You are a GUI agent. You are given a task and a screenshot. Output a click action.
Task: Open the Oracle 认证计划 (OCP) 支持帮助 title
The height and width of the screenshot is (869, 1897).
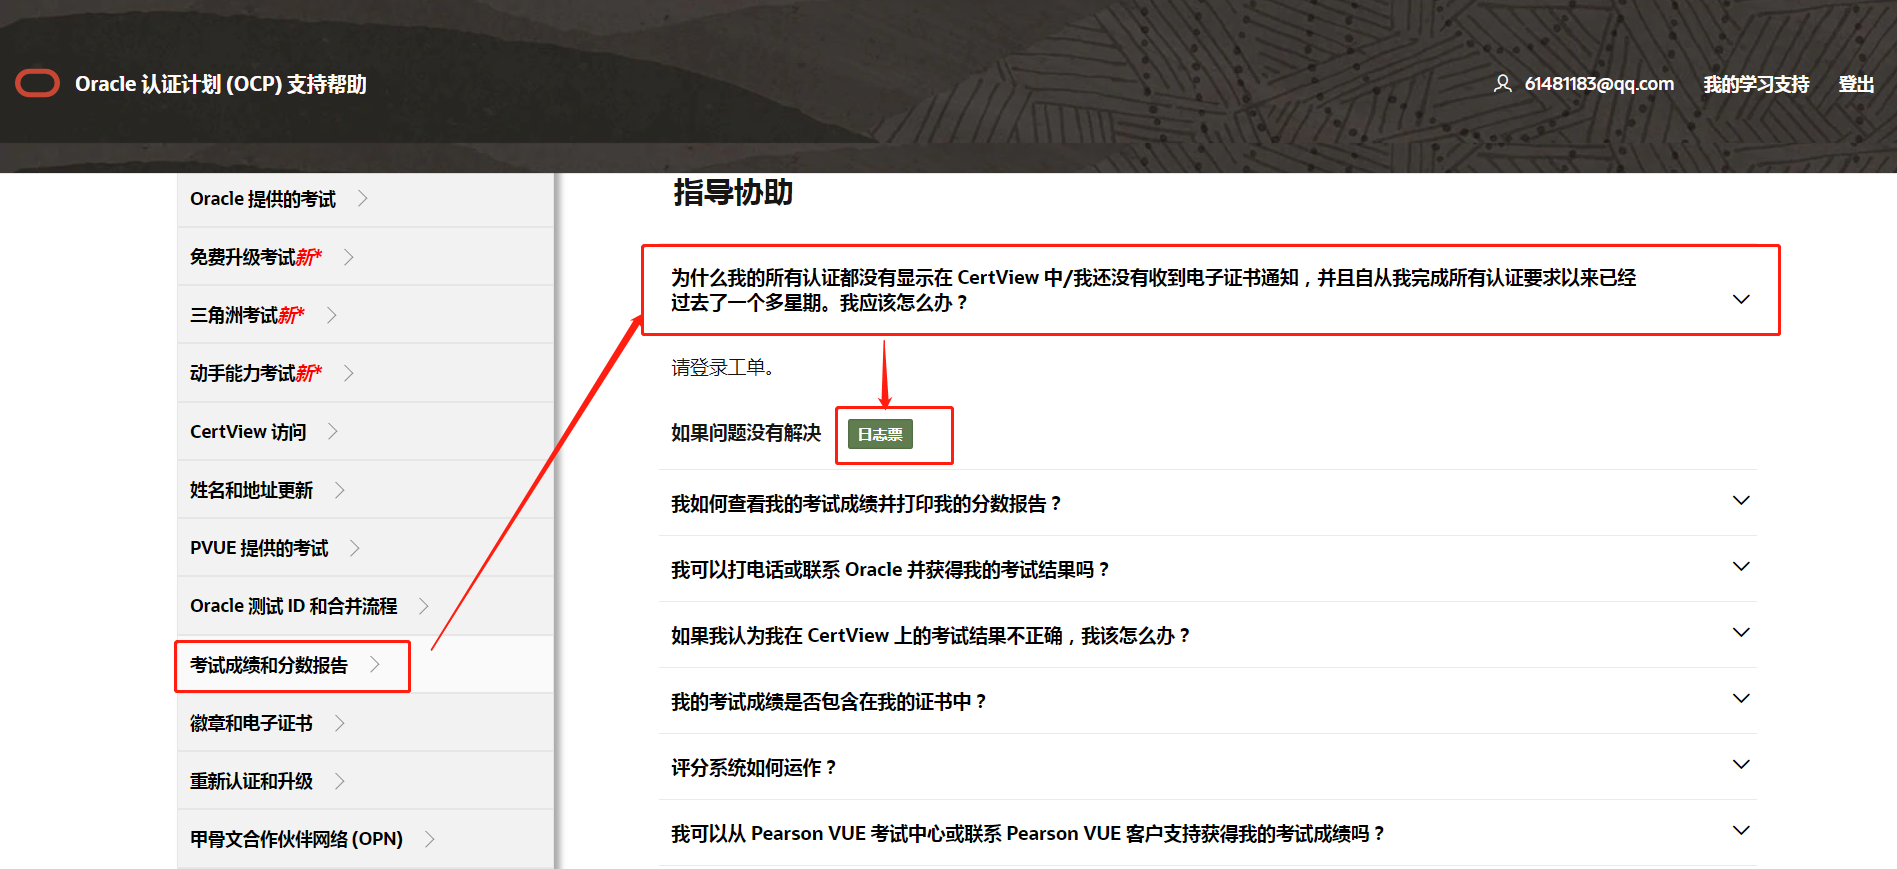pos(221,84)
